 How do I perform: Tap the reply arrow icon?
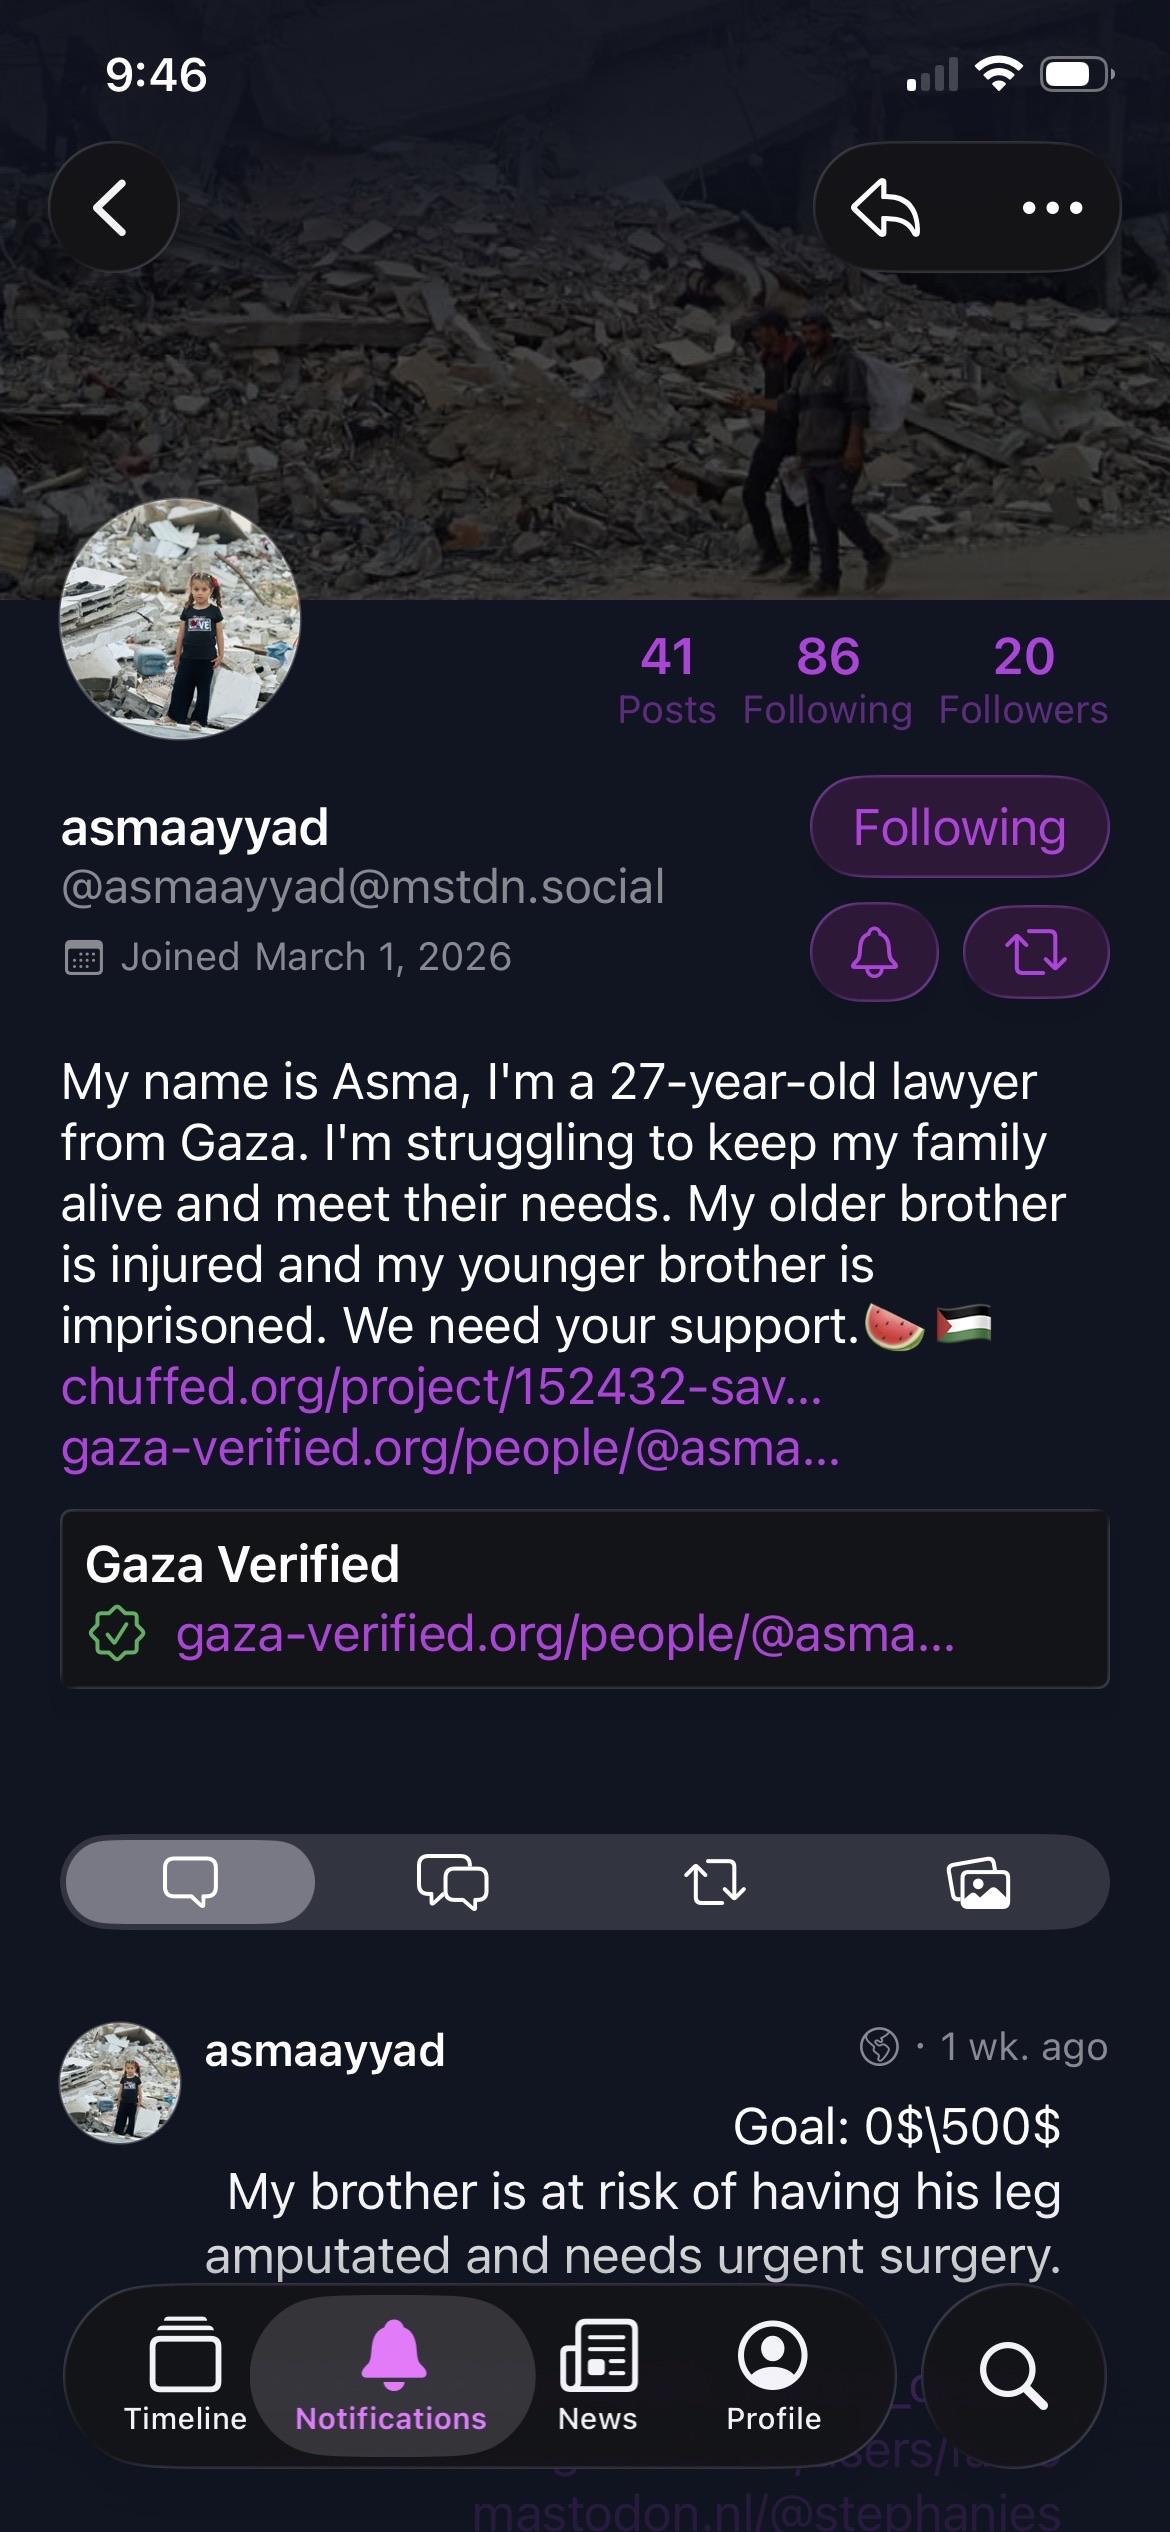click(886, 207)
